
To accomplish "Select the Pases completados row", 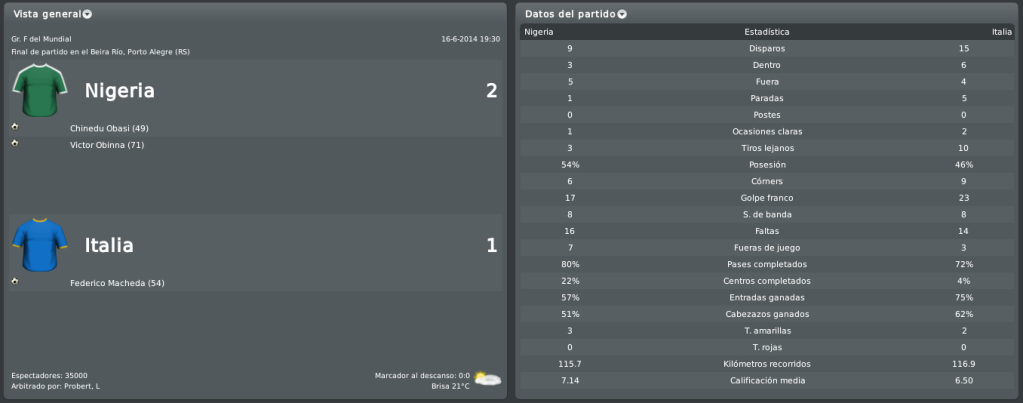I will (x=767, y=264).
